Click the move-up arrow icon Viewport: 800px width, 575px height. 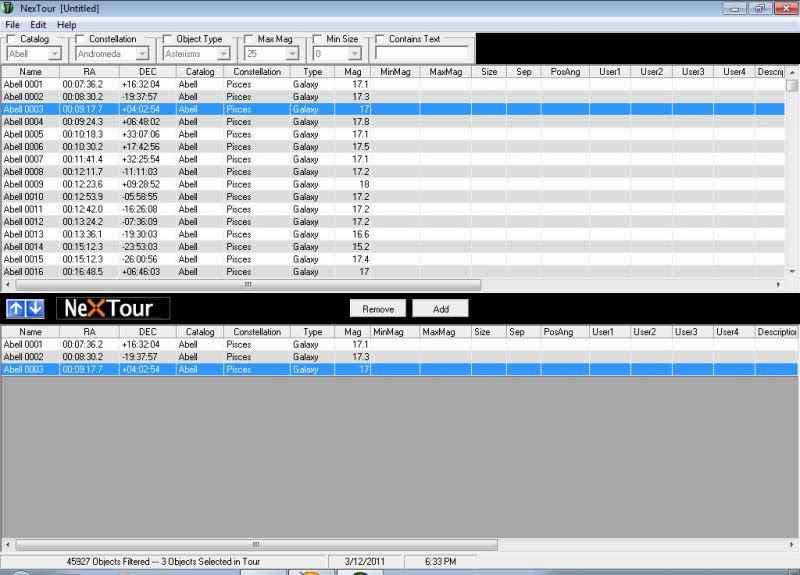[16, 308]
